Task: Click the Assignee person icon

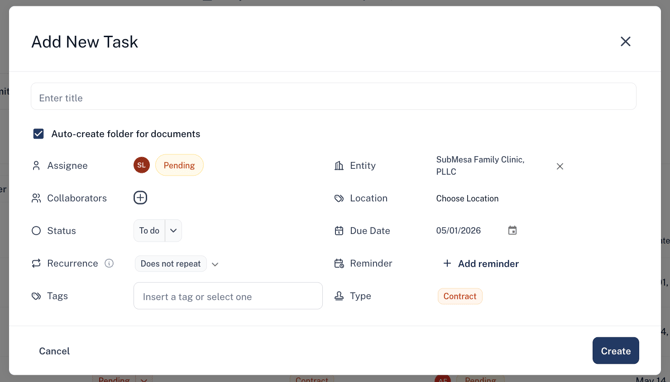Action: tap(36, 165)
